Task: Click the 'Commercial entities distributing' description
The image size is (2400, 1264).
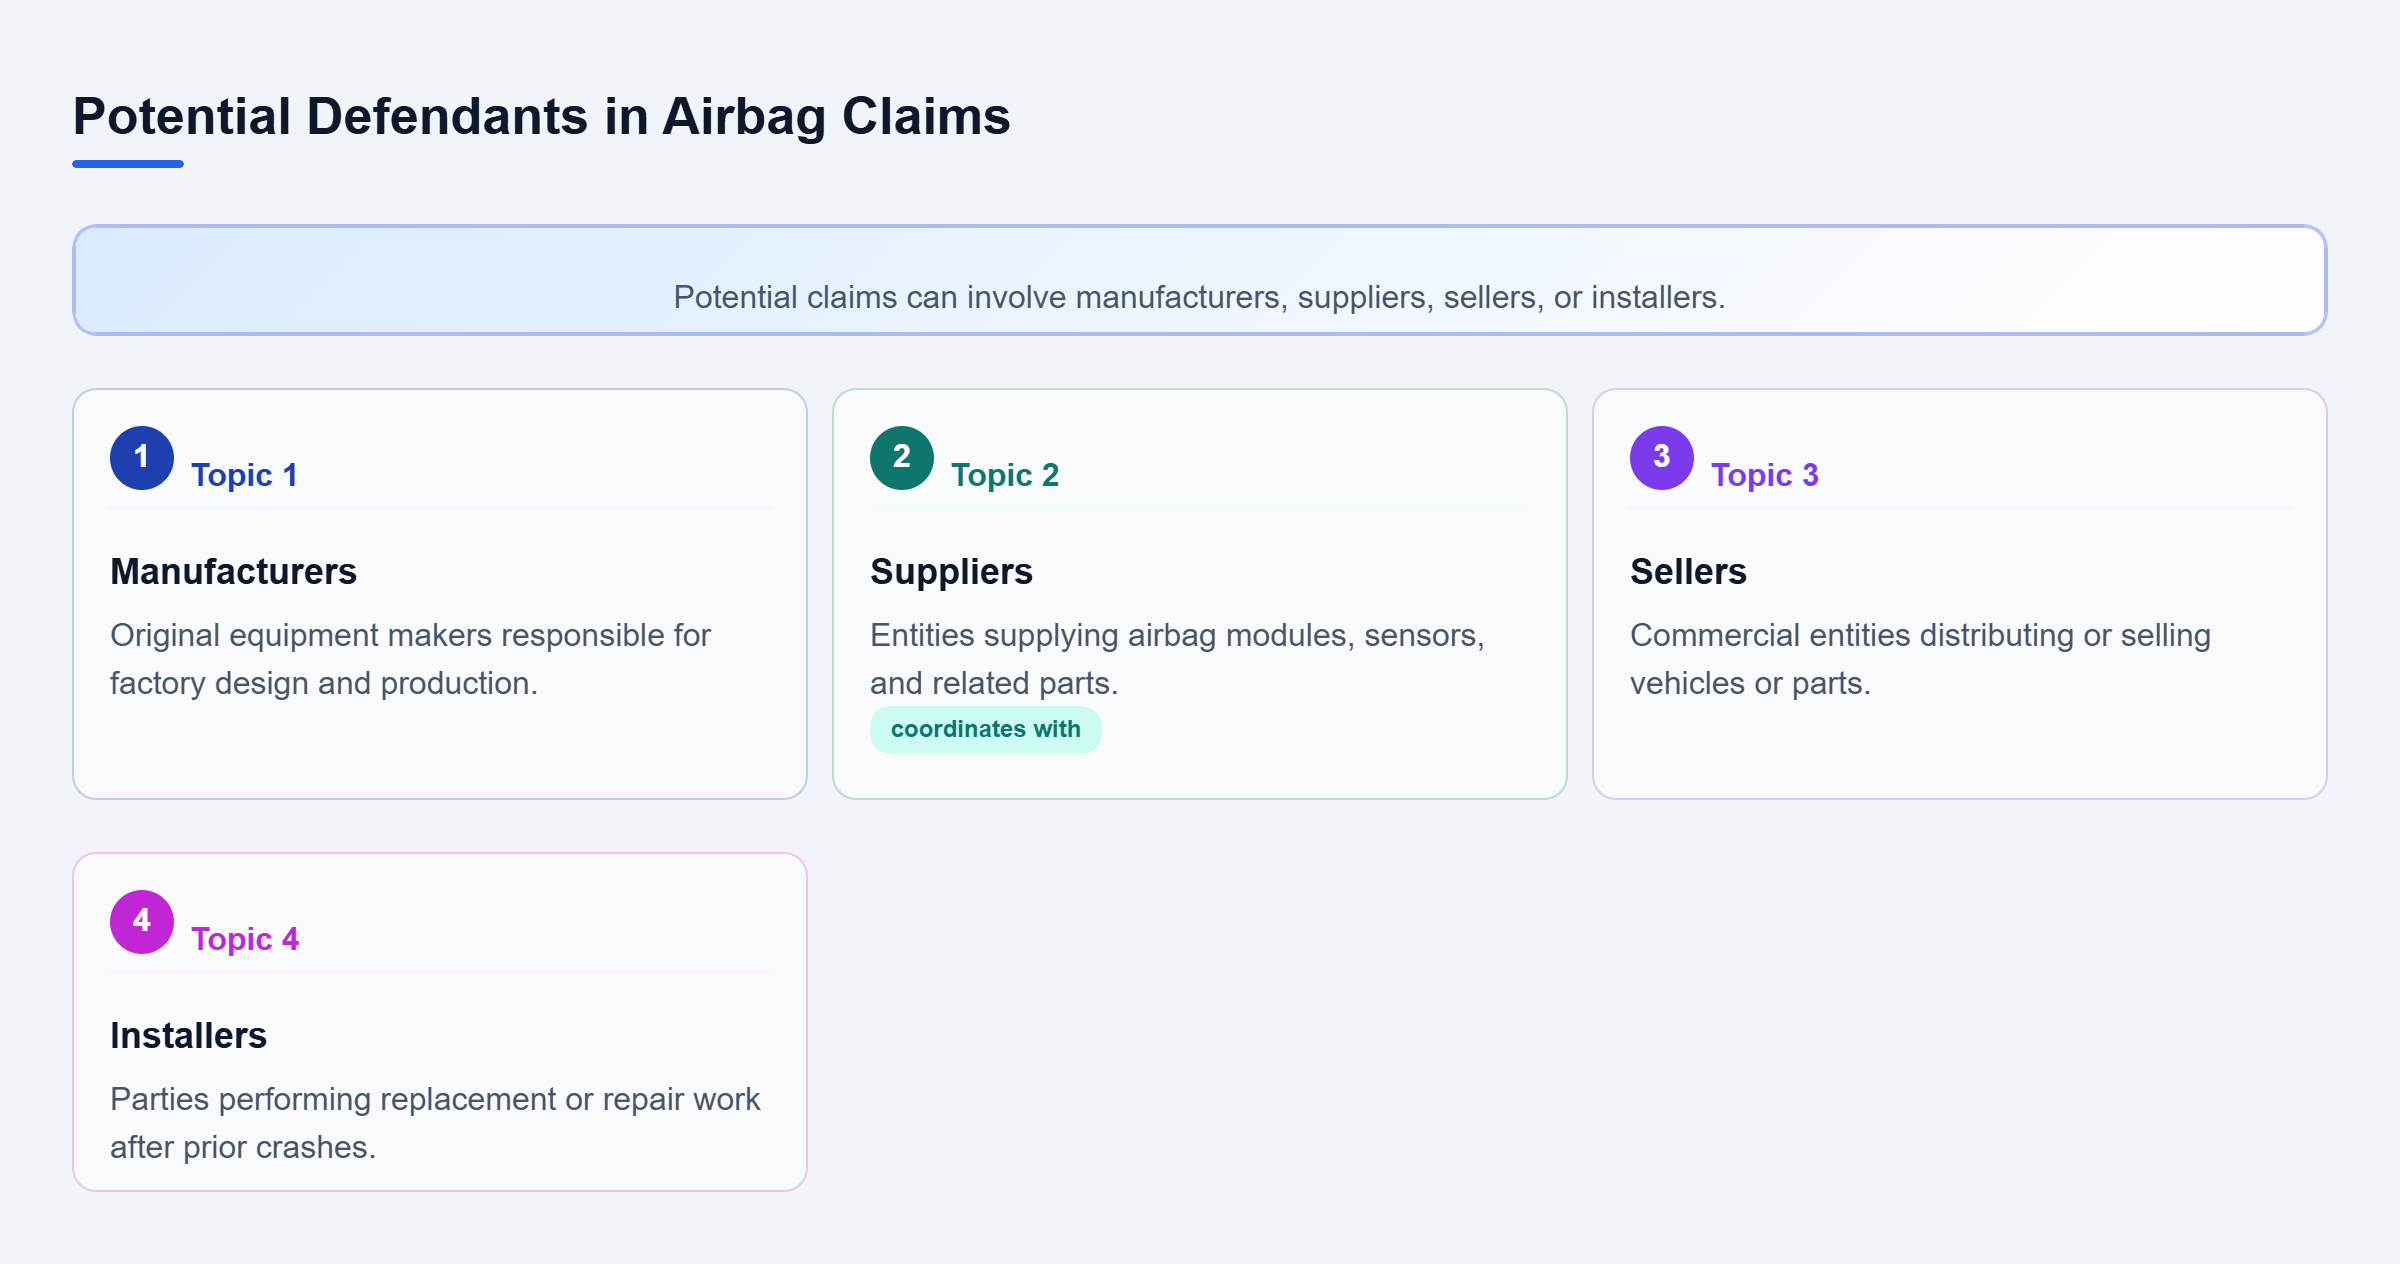Action: coord(1920,659)
